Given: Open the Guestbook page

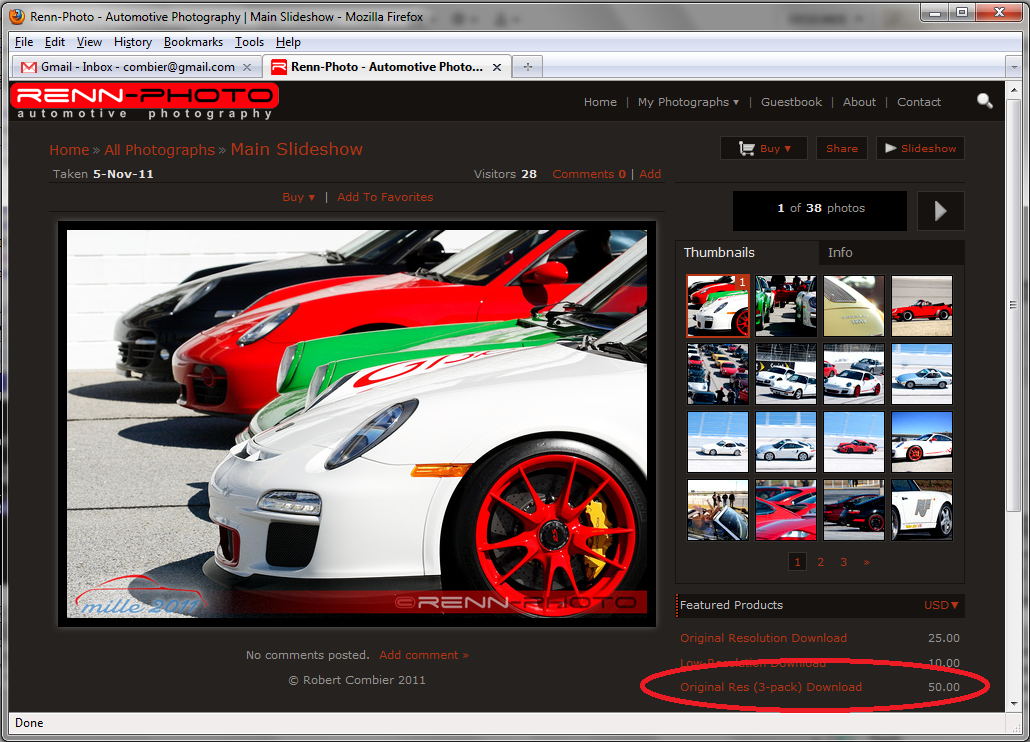Looking at the screenshot, I should (791, 102).
